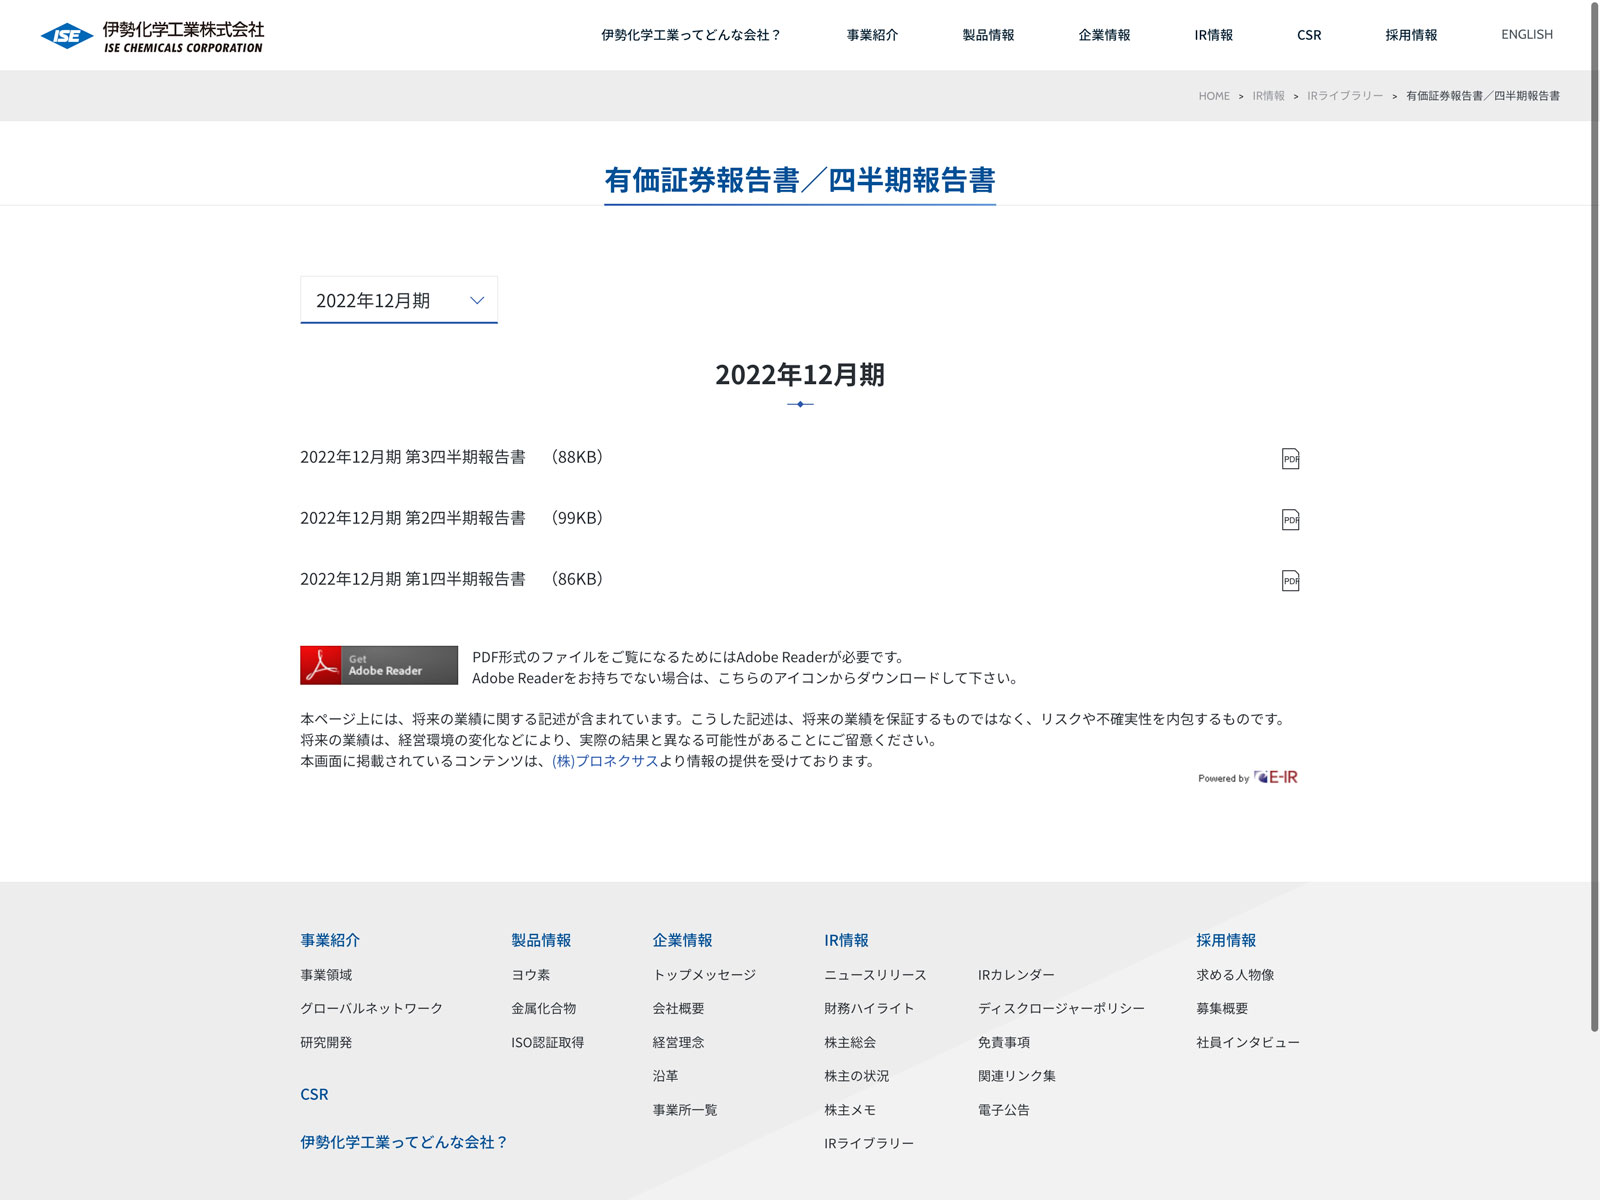This screenshot has height=1200, width=1600.
Task: Open footer link トップメッセージ
Action: [704, 975]
